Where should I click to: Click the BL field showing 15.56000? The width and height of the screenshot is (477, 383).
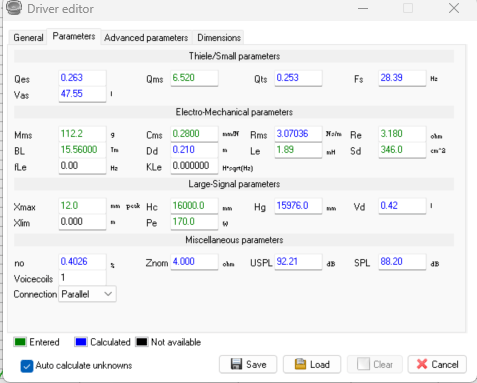82,150
